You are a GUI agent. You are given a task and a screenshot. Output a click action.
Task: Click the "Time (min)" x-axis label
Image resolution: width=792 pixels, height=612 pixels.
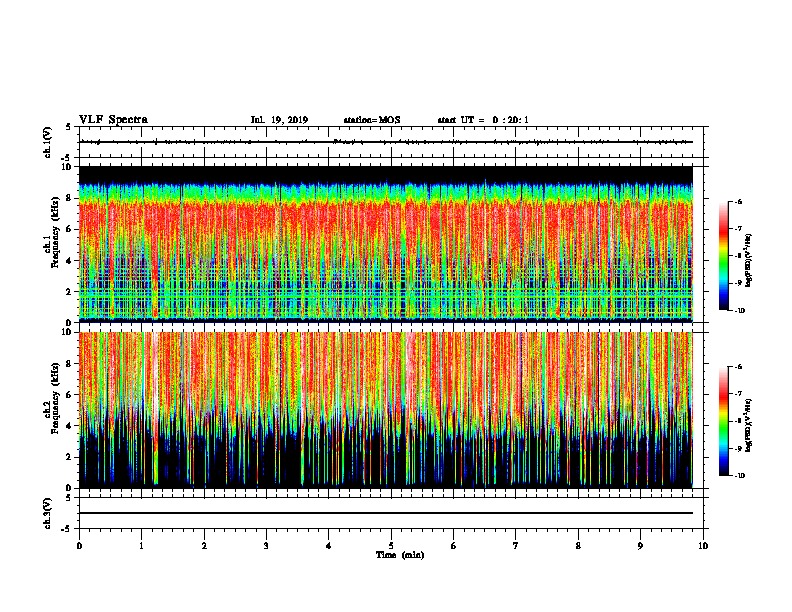tap(400, 555)
